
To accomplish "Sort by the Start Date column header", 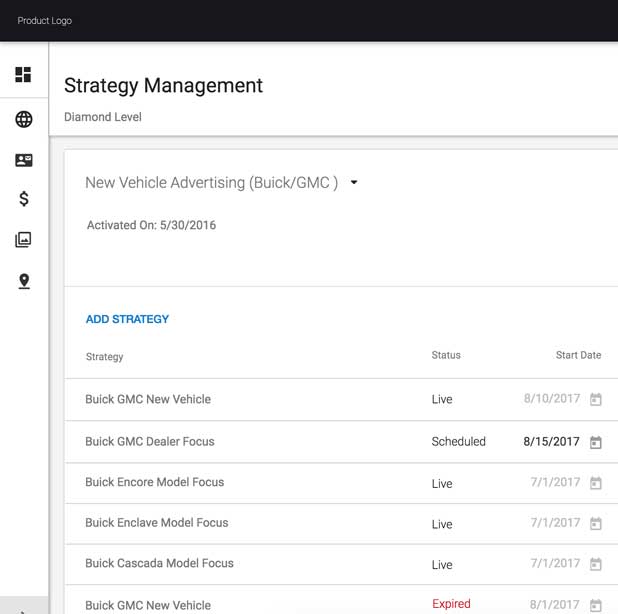I will coord(578,355).
